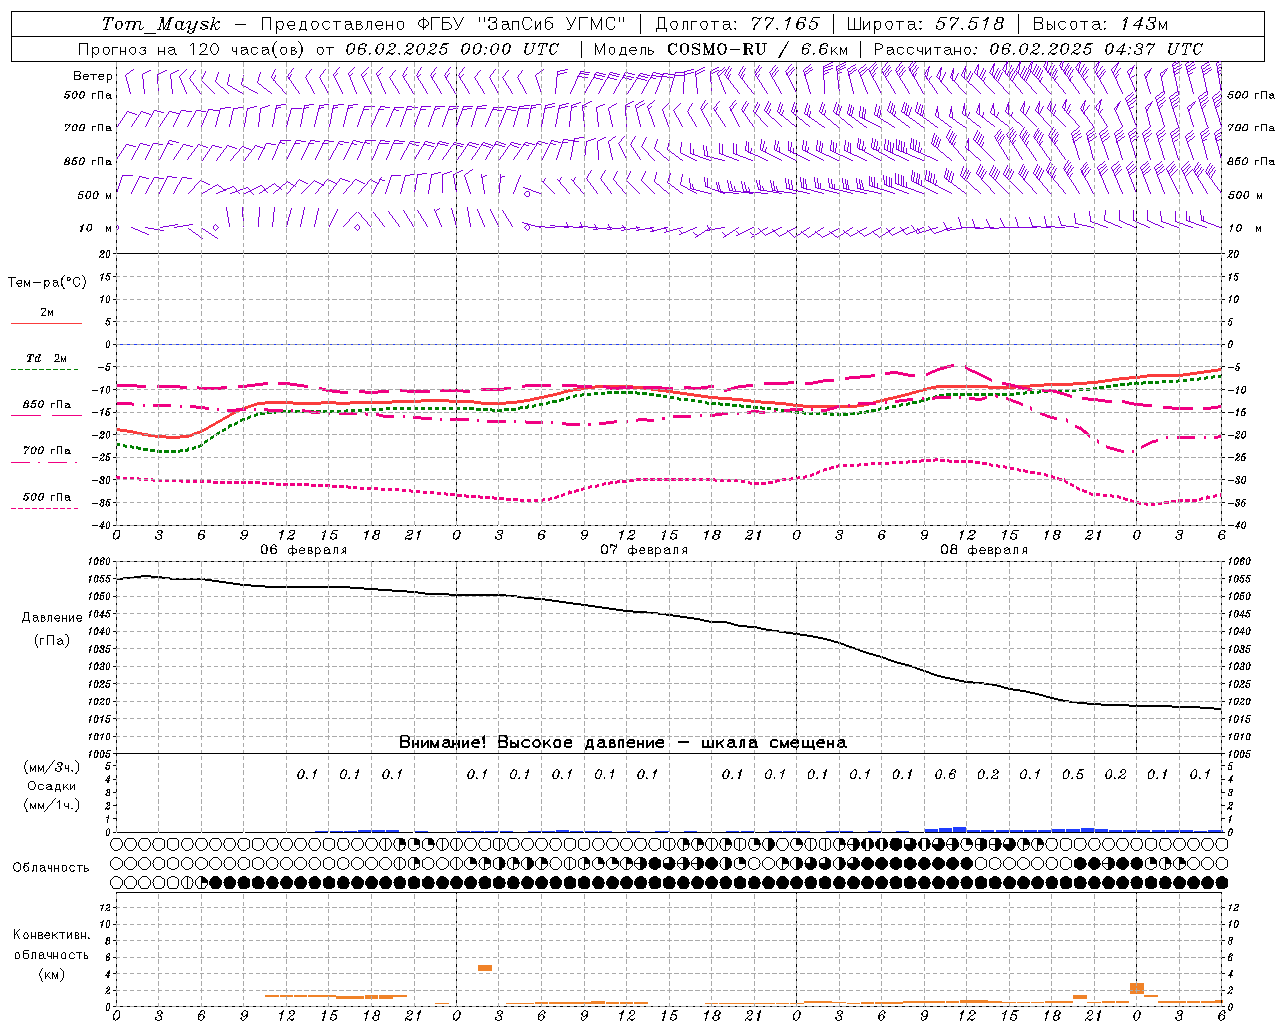Screen dimensions: 1280x1024
Task: Click the (мм/1ч.) precipitation unit label
Action: click(51, 805)
